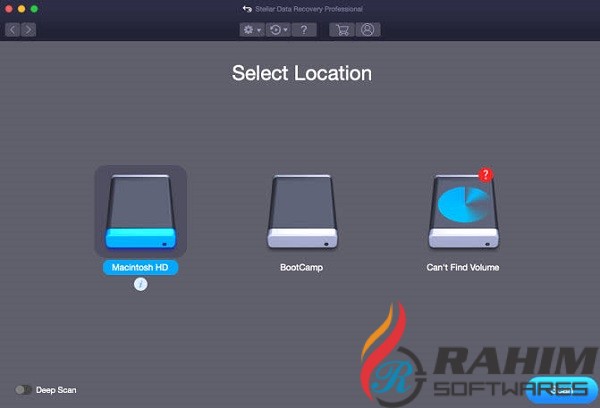Click the Macintosh HD label
The image size is (600, 408).
pyautogui.click(x=140, y=267)
